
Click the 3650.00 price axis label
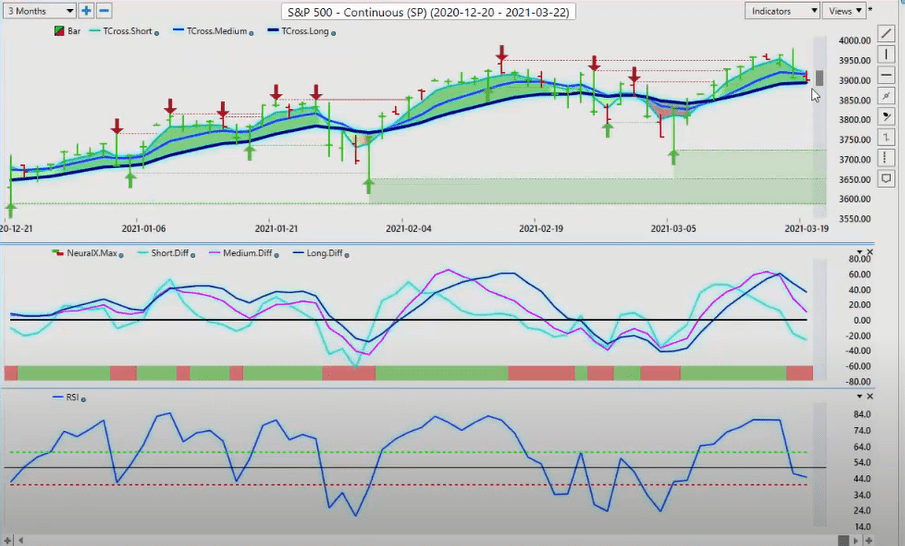tap(855, 179)
